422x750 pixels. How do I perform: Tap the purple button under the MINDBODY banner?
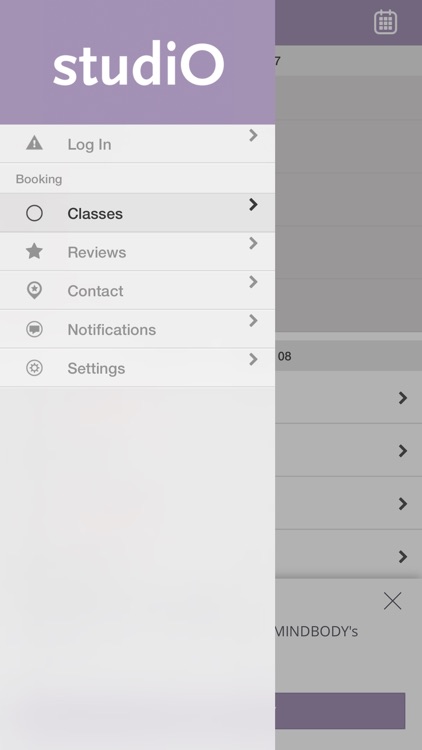pyautogui.click(x=340, y=711)
